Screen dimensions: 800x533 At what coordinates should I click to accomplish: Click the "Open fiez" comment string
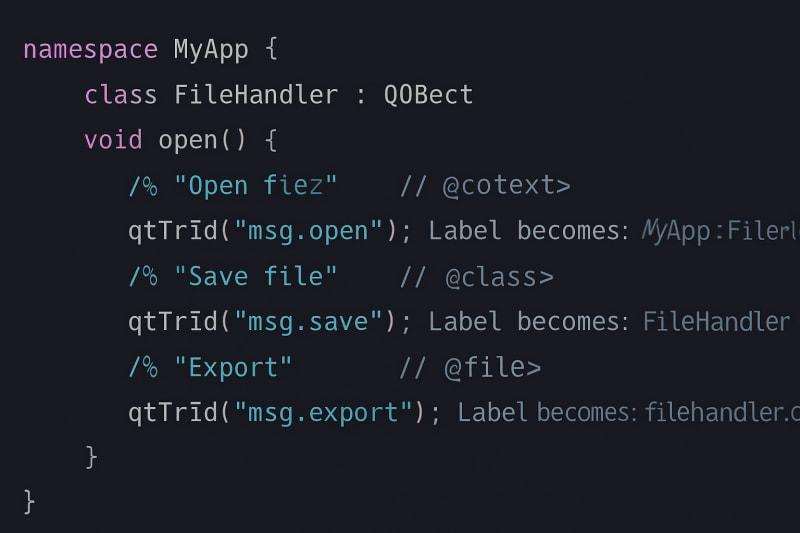[256, 186]
